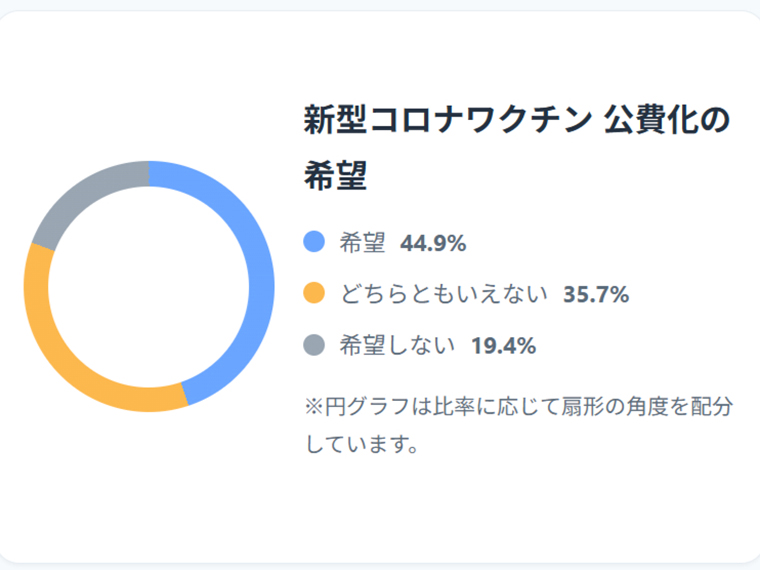Click the 35.7% value
The image size is (760, 570).
point(596,294)
